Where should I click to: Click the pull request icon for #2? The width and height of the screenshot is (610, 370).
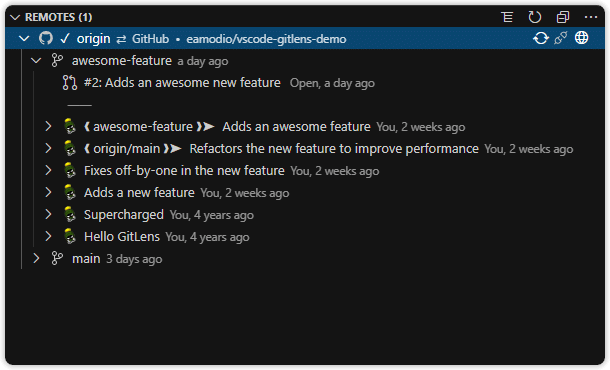[70, 82]
